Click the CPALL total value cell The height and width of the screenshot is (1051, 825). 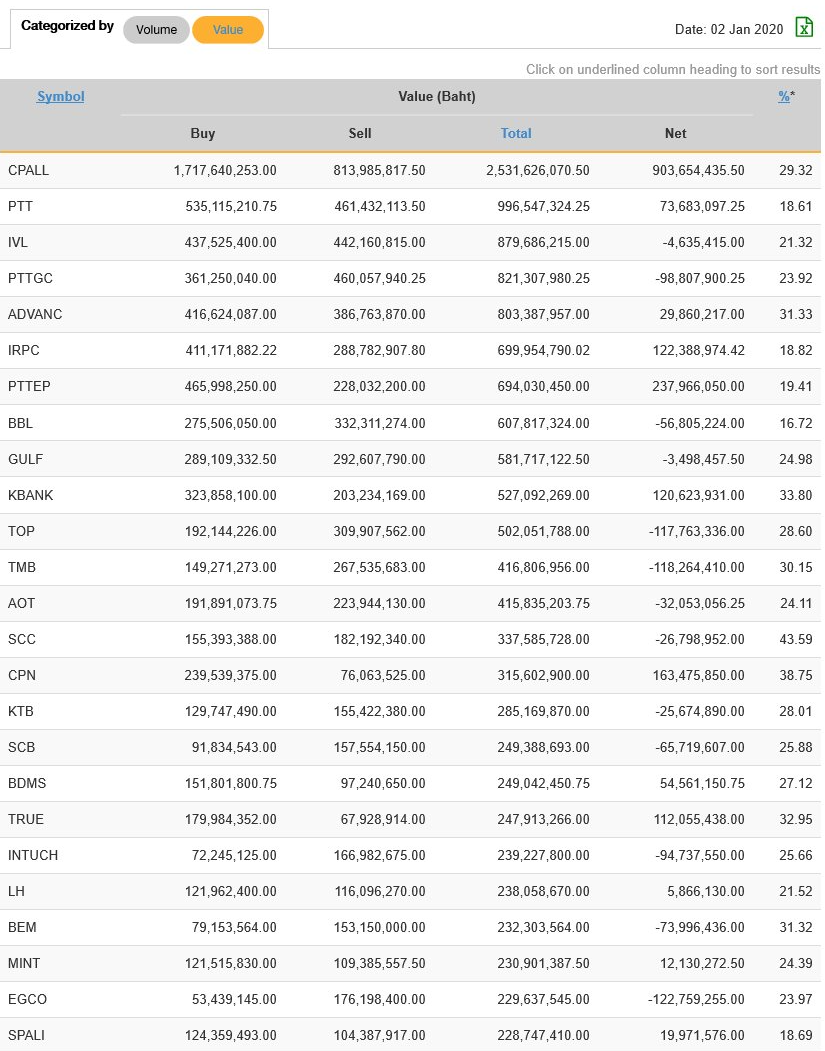pos(538,171)
